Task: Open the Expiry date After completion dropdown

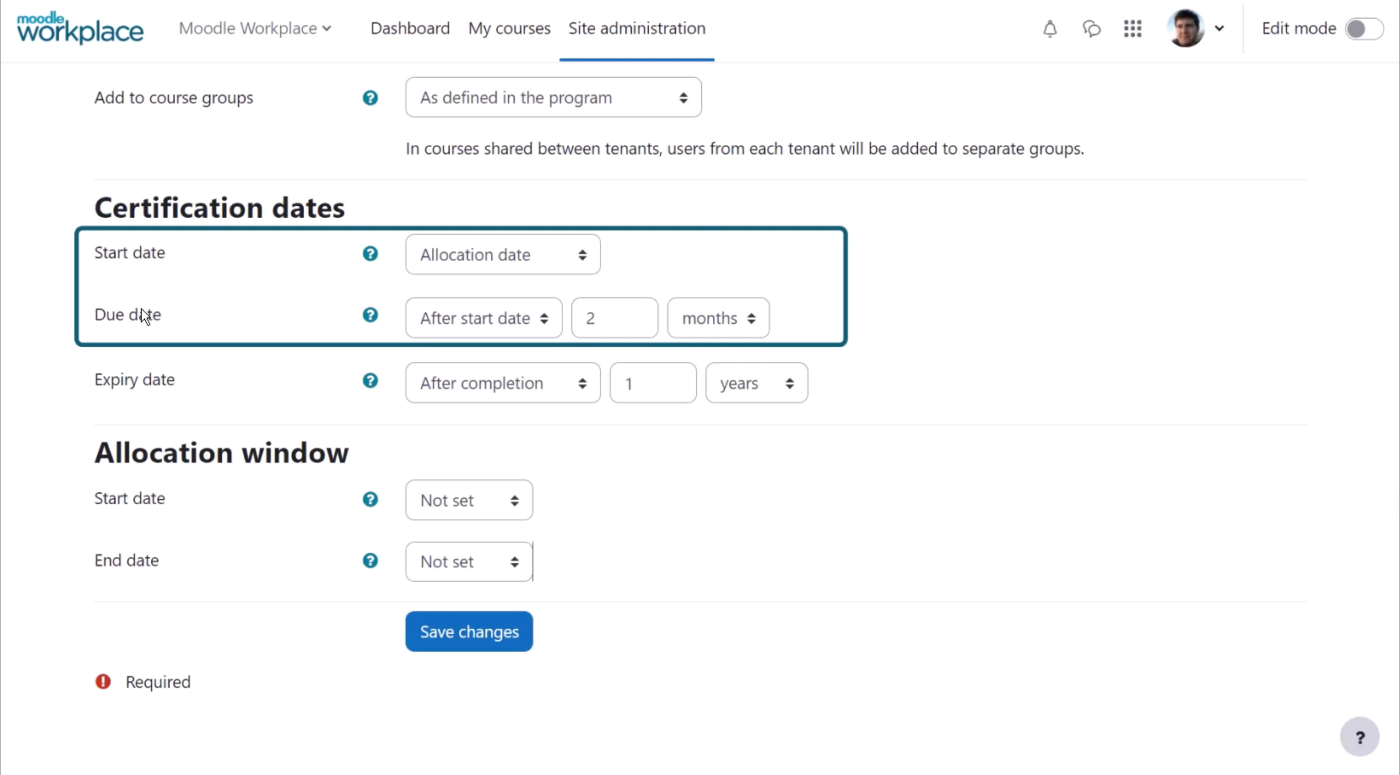Action: pos(502,382)
